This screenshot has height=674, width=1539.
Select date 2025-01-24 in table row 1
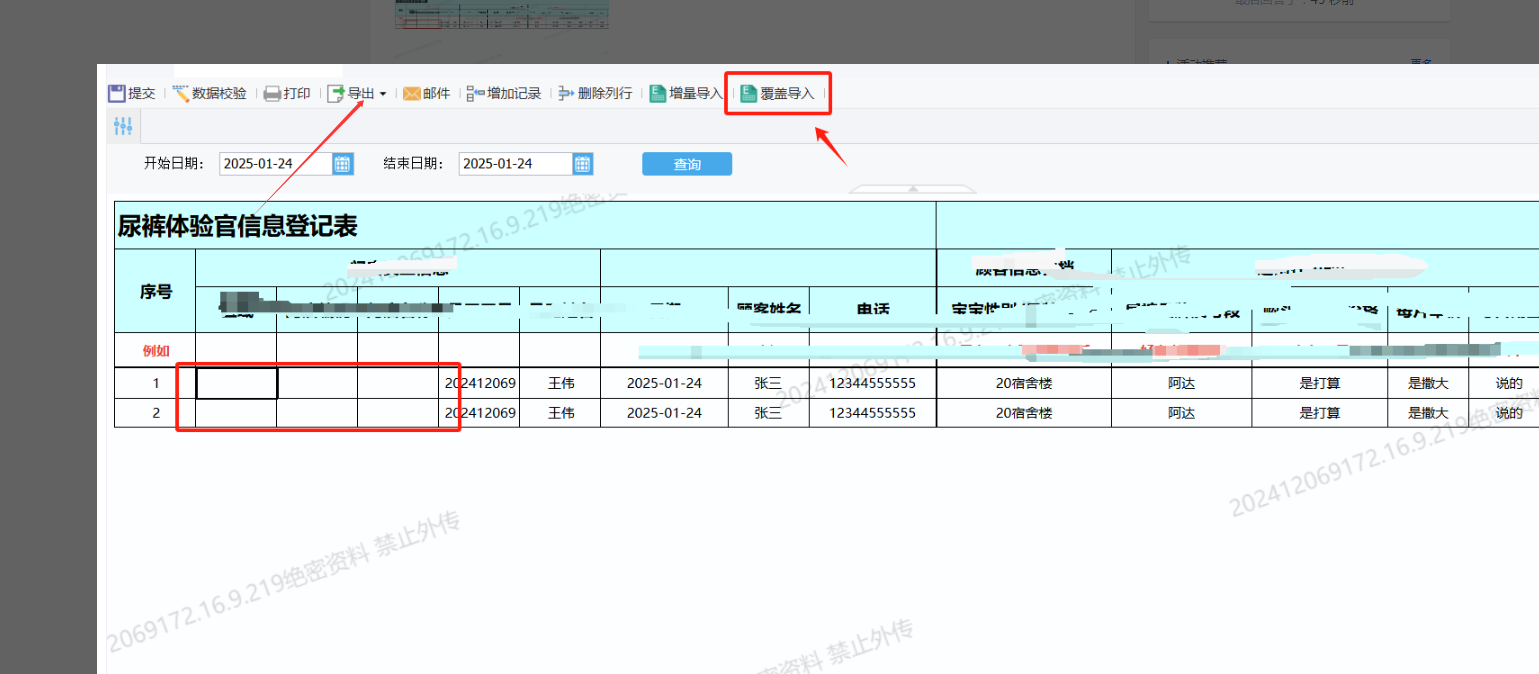pyautogui.click(x=664, y=383)
